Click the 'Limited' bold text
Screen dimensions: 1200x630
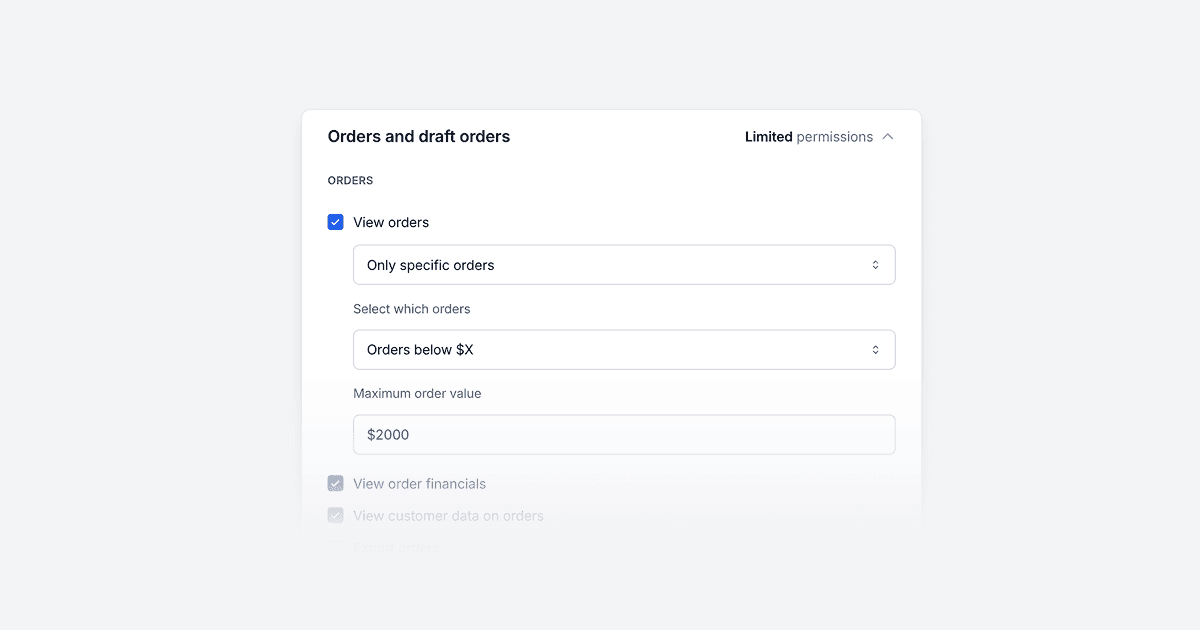tap(768, 136)
